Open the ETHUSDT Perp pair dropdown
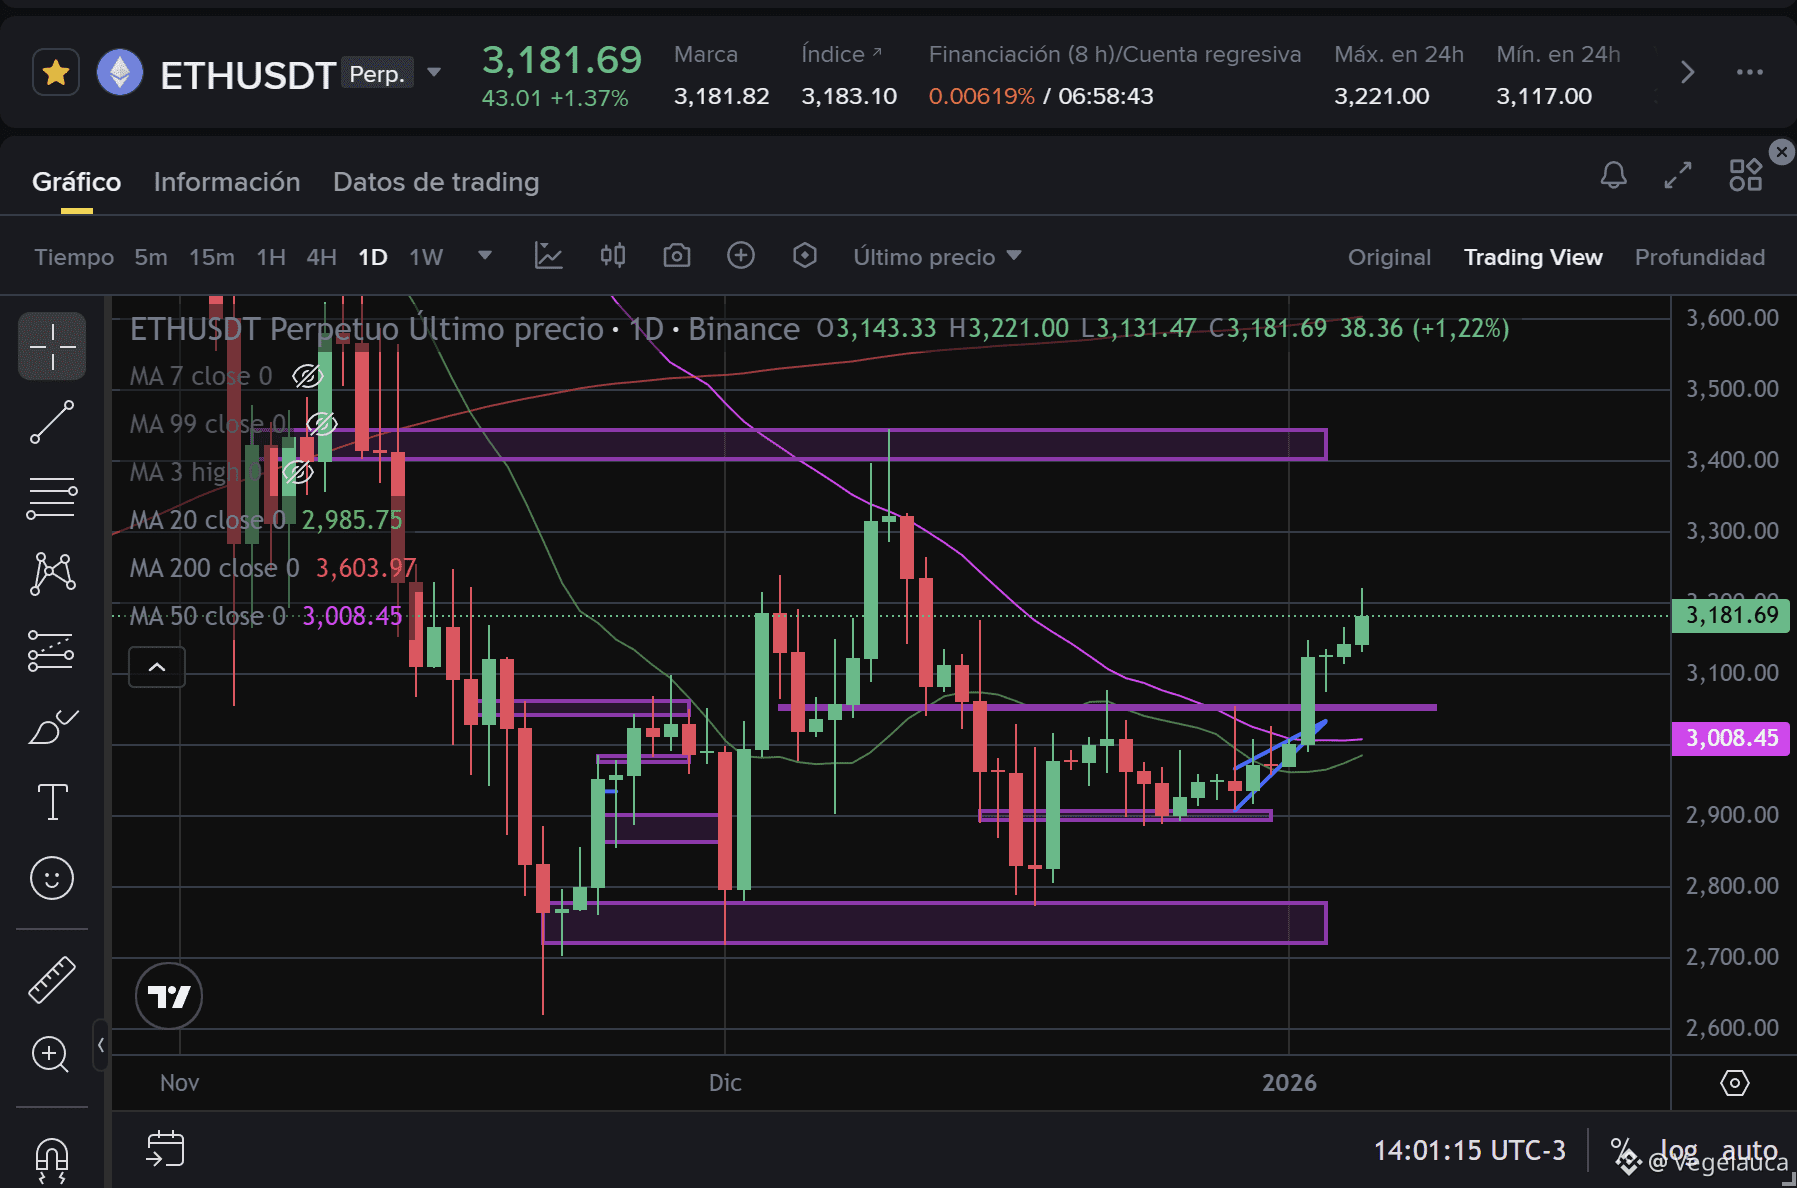This screenshot has height=1188, width=1797. [434, 73]
